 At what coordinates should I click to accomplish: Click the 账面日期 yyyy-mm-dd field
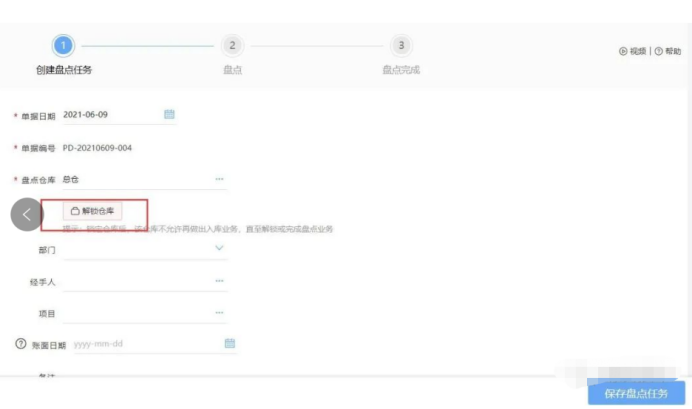point(154,344)
